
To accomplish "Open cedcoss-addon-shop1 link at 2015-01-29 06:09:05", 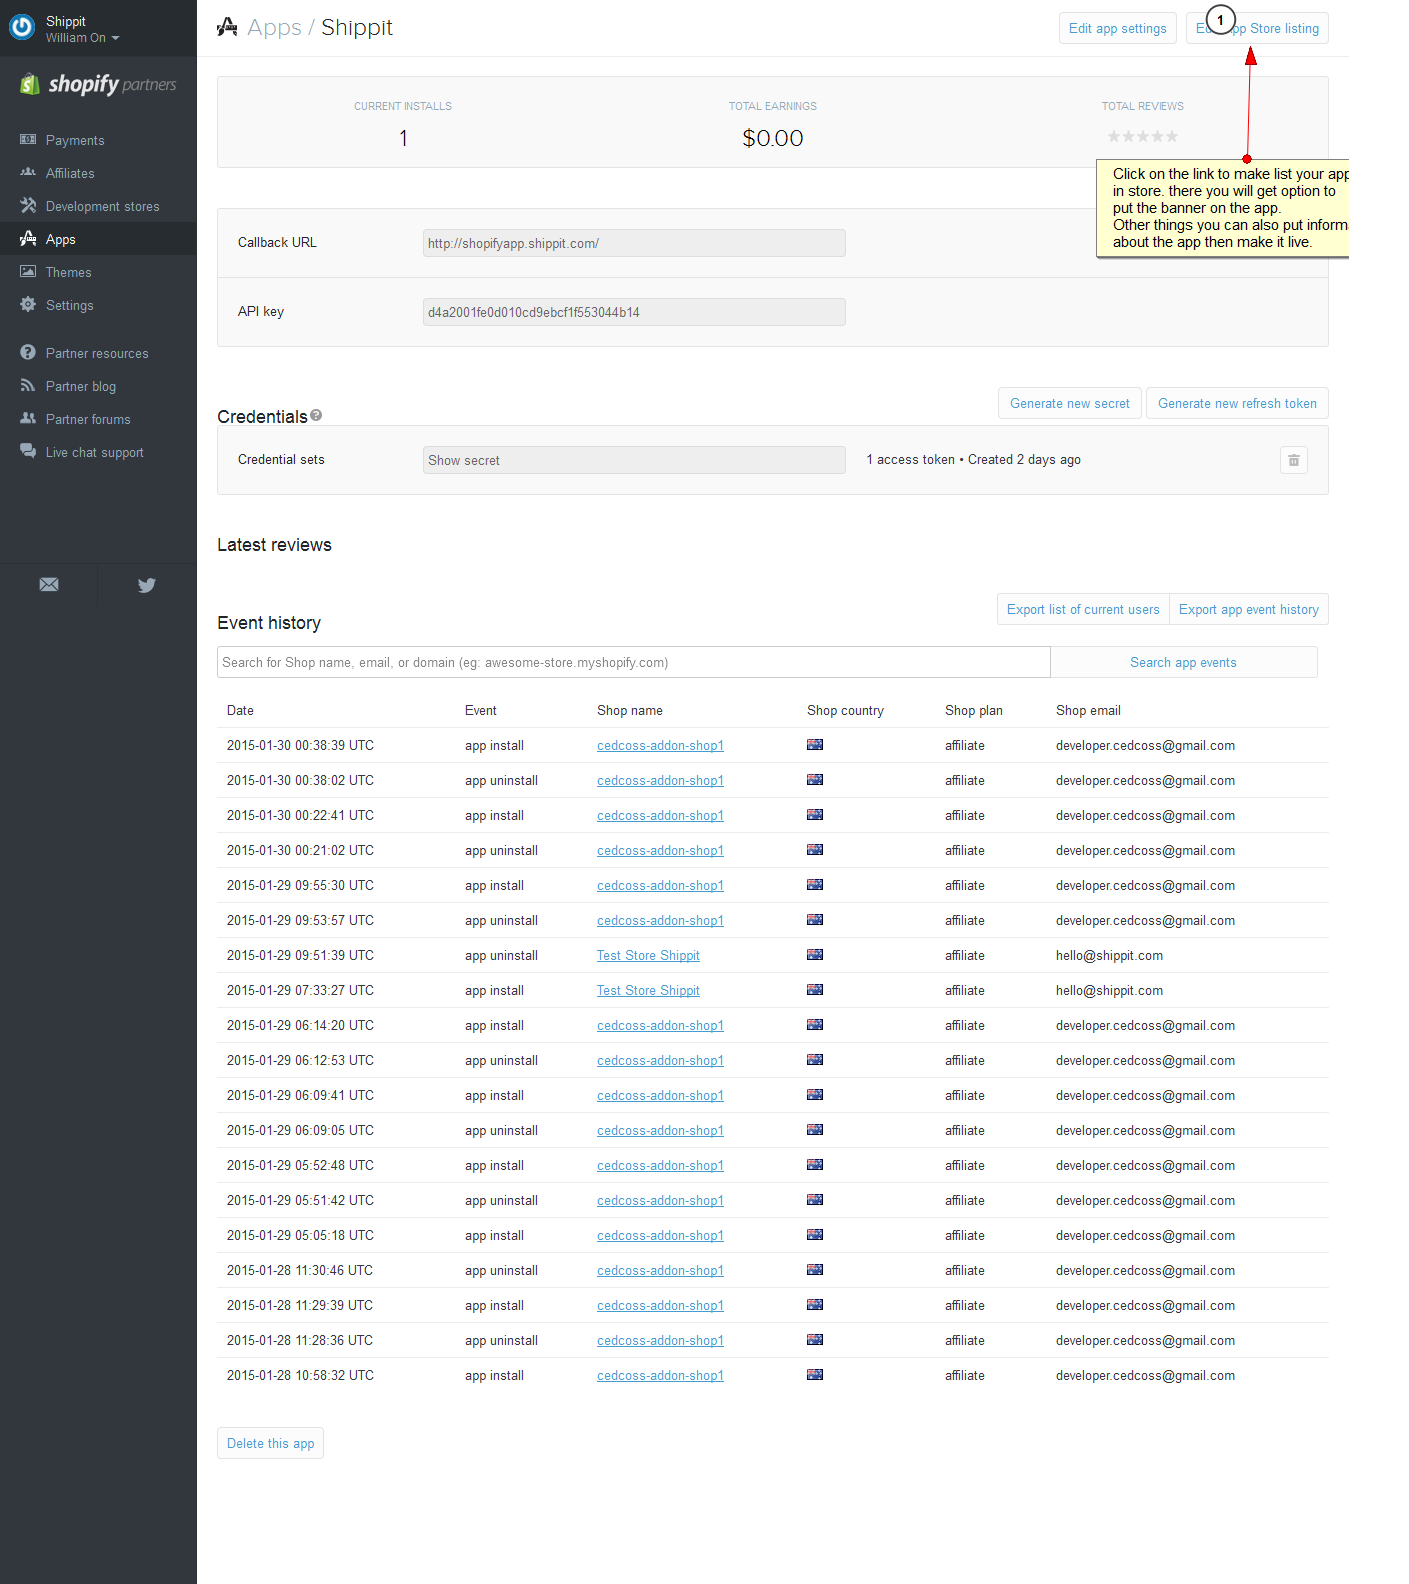I will click(x=660, y=1130).
